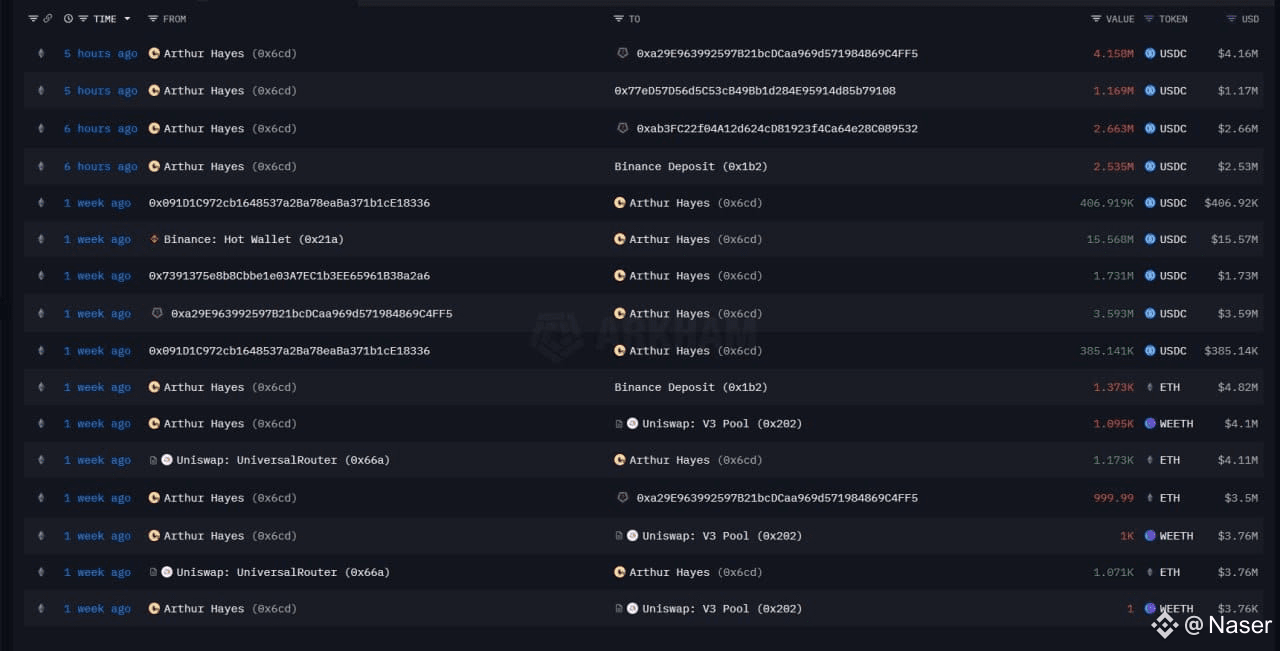1280x651 pixels.
Task: Click the USDC label in $1.73M row
Action: [1173, 276]
